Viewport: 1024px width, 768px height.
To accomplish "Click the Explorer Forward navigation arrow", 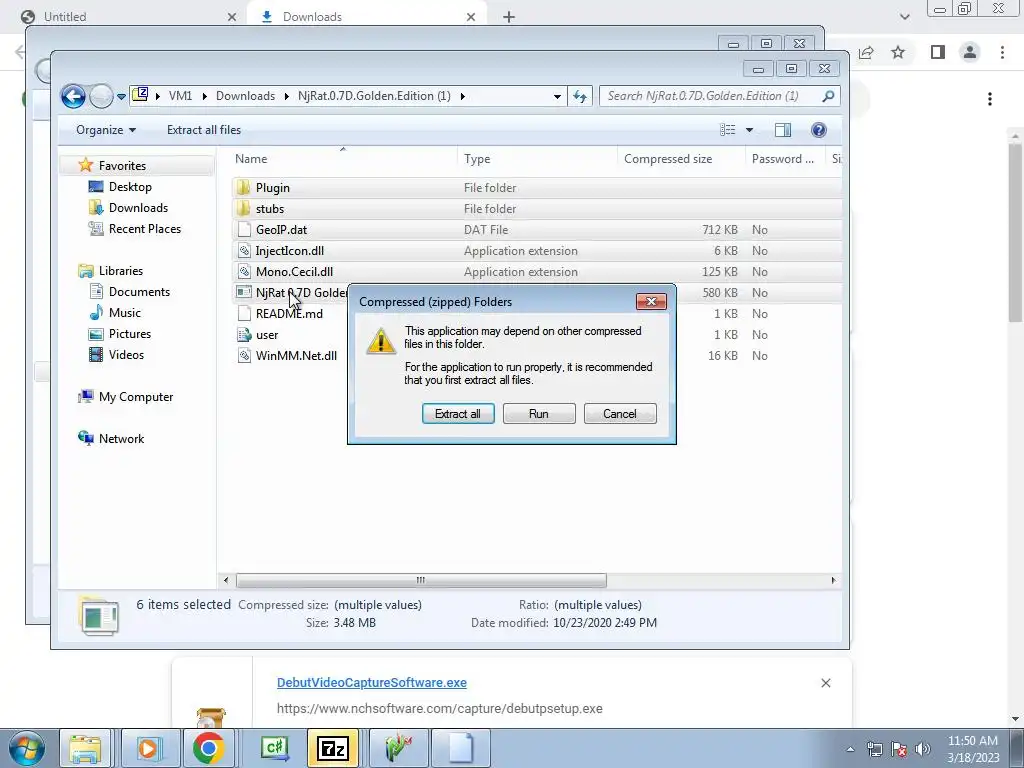I will (101, 97).
